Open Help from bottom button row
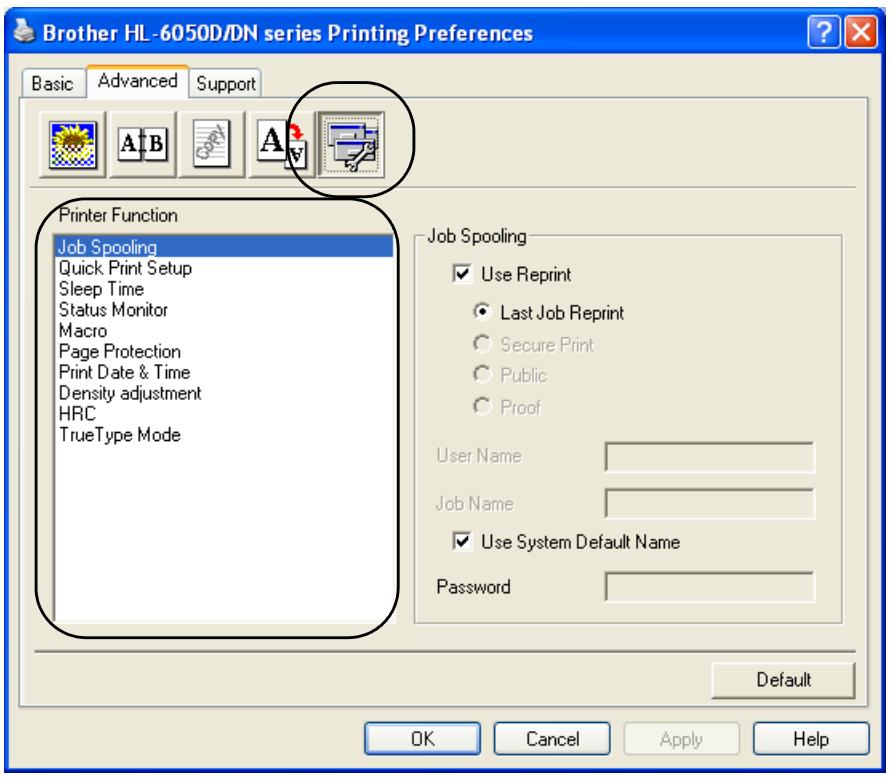 click(811, 739)
